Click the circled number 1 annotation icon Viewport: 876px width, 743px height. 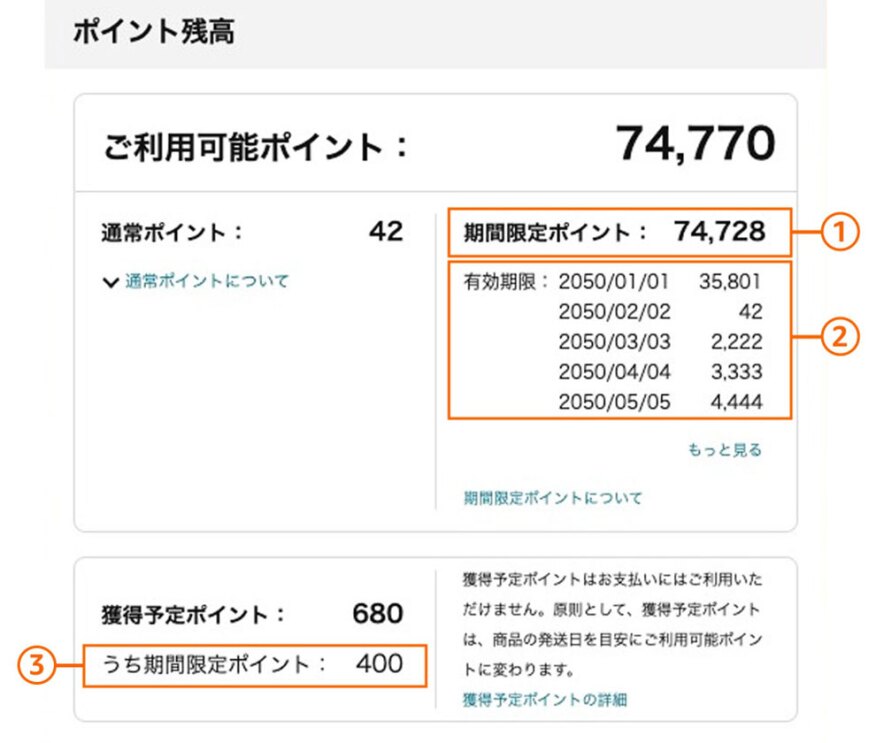[x=840, y=233]
